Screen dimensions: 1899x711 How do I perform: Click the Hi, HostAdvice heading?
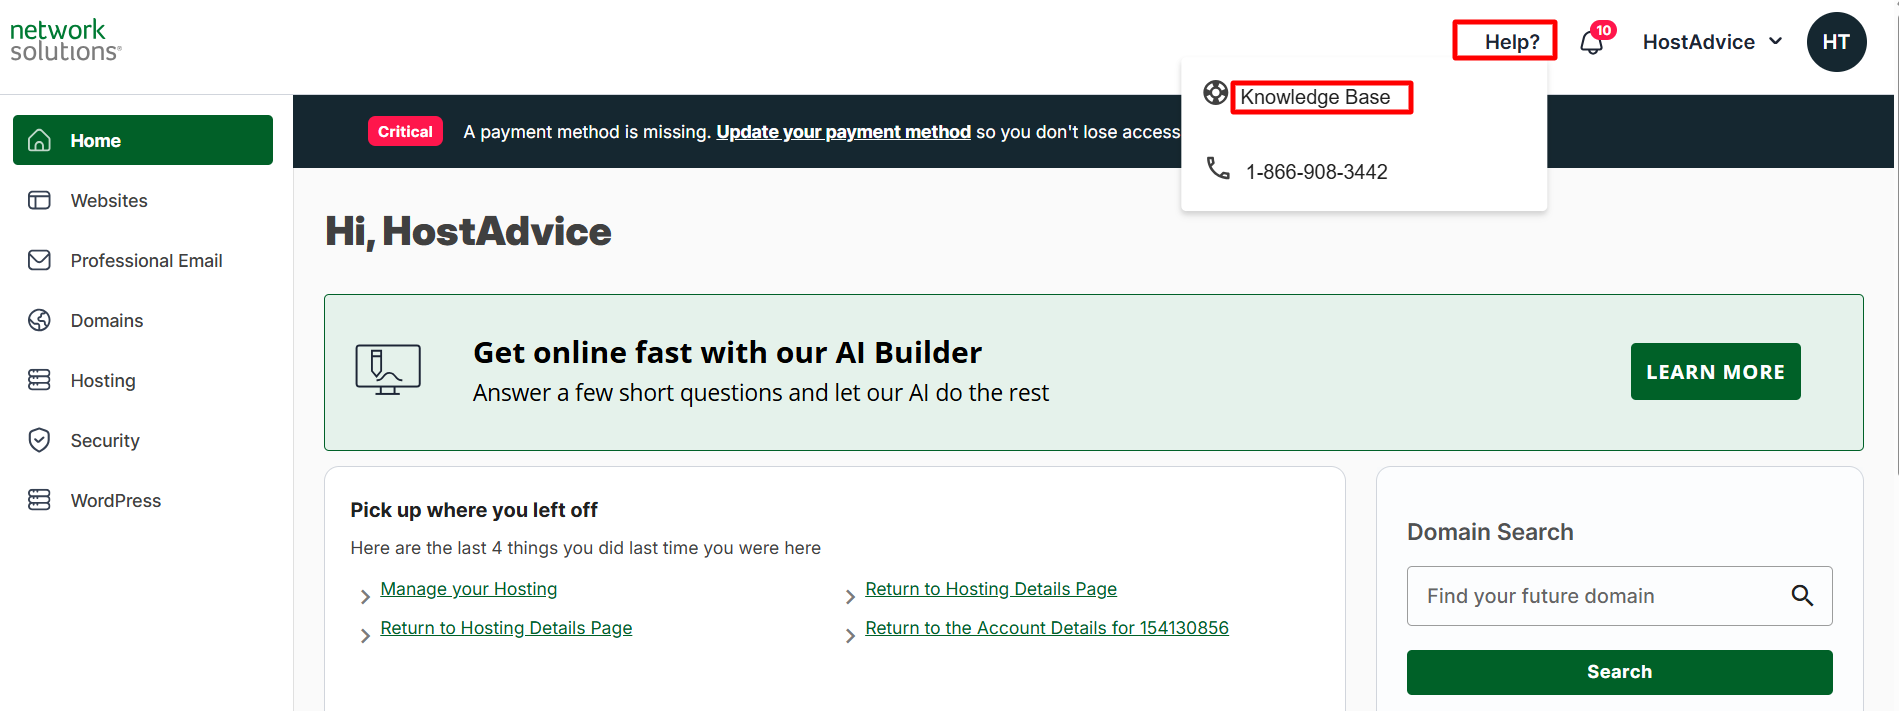coord(468,231)
